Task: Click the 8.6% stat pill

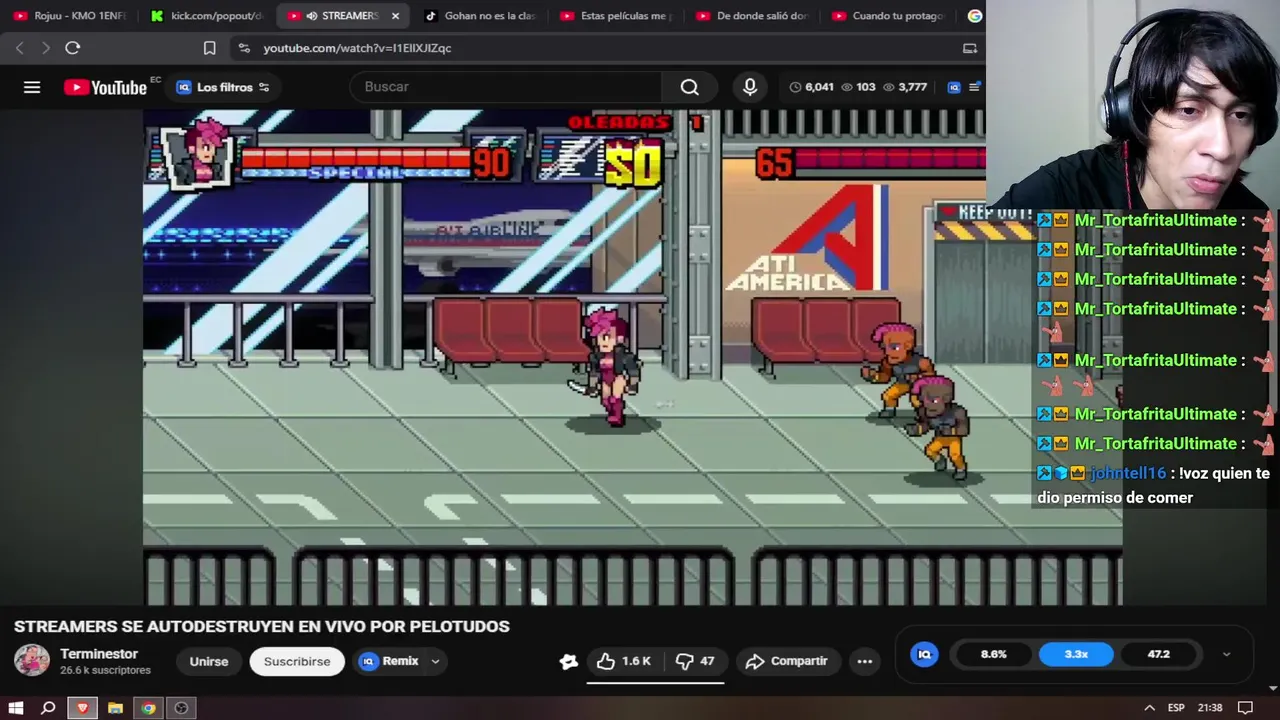Action: [994, 654]
